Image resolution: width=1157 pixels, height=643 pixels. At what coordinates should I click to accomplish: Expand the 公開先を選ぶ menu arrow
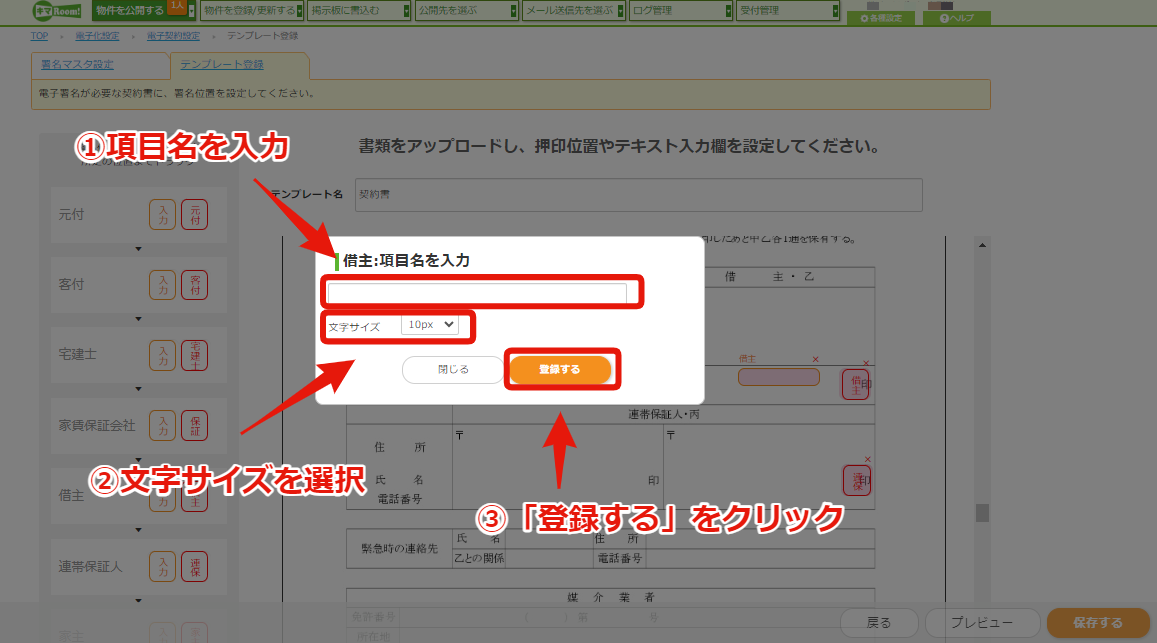tap(514, 11)
